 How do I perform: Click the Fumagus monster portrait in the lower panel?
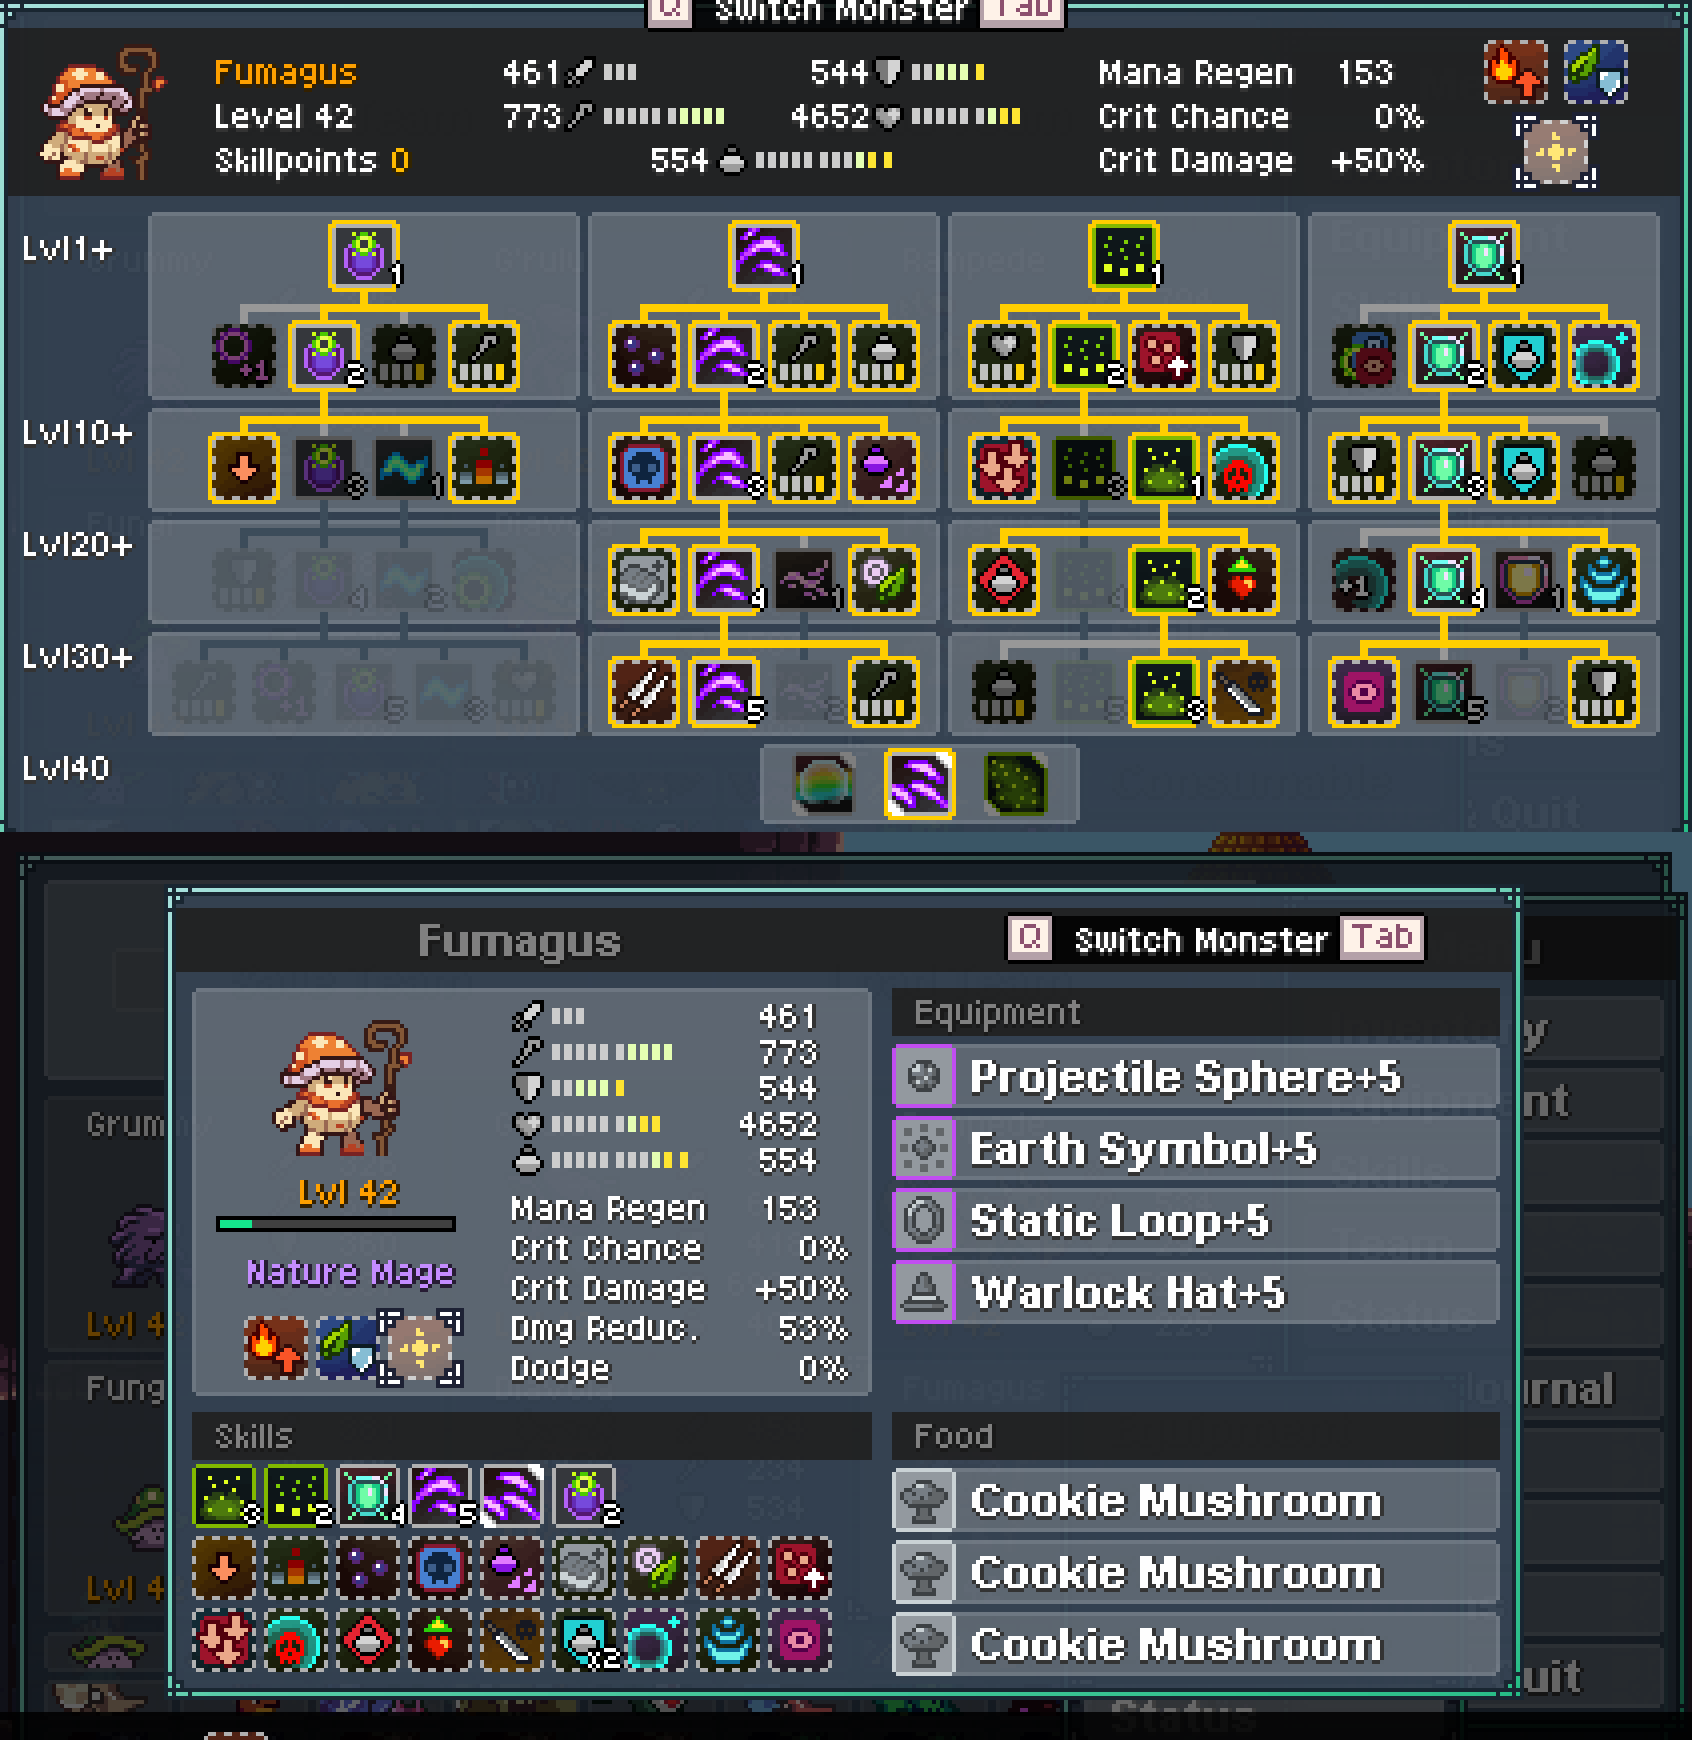pos(341,1089)
